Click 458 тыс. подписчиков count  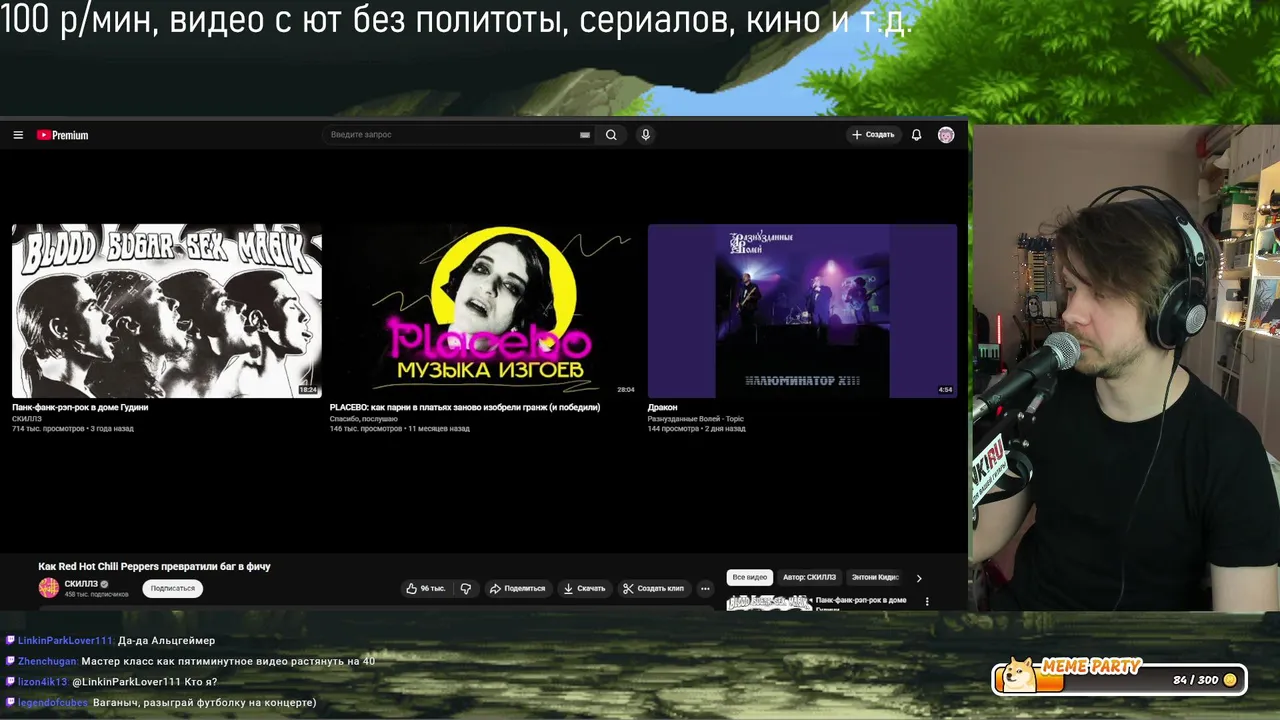97,595
